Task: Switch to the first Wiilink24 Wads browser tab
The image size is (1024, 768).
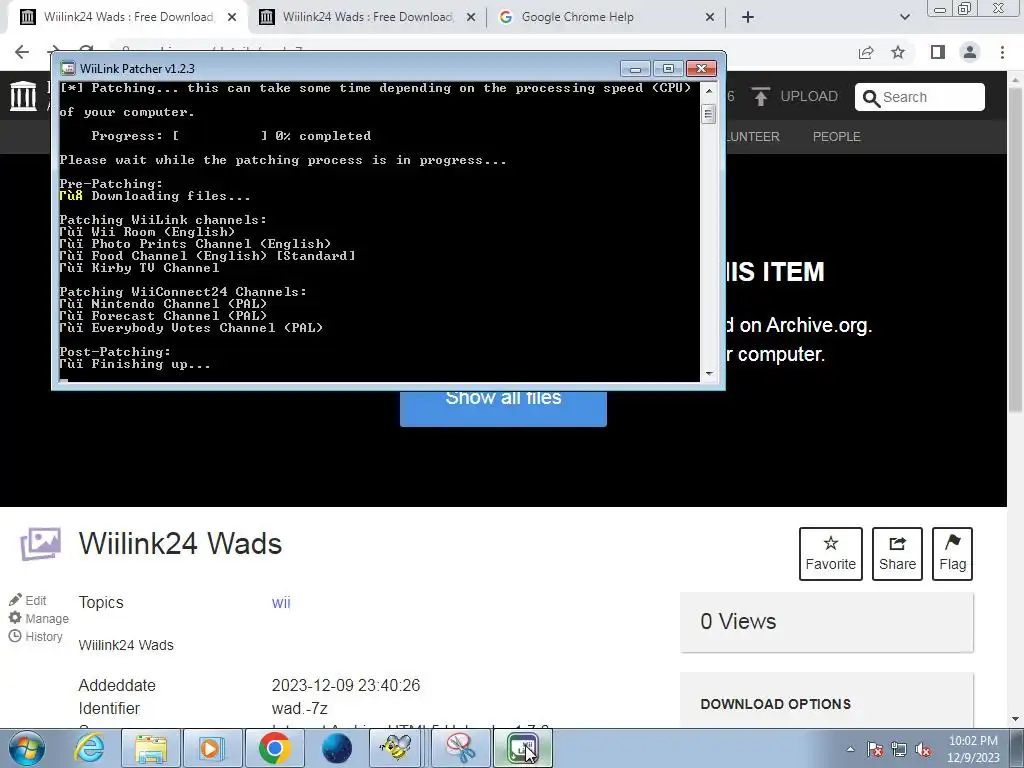Action: coord(129,17)
